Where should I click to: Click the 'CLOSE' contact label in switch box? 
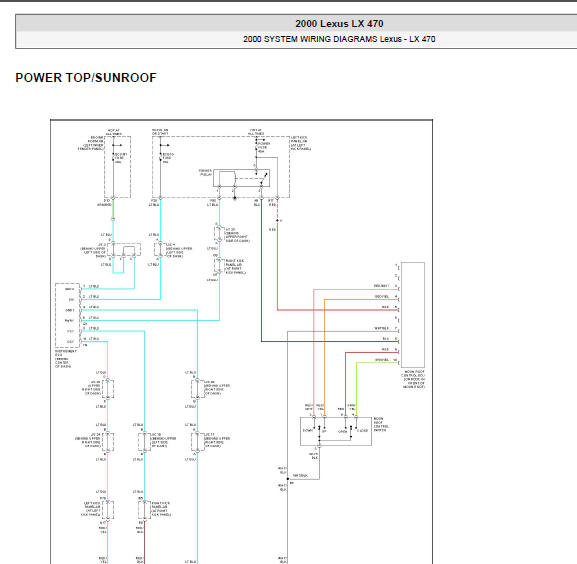(x=362, y=430)
